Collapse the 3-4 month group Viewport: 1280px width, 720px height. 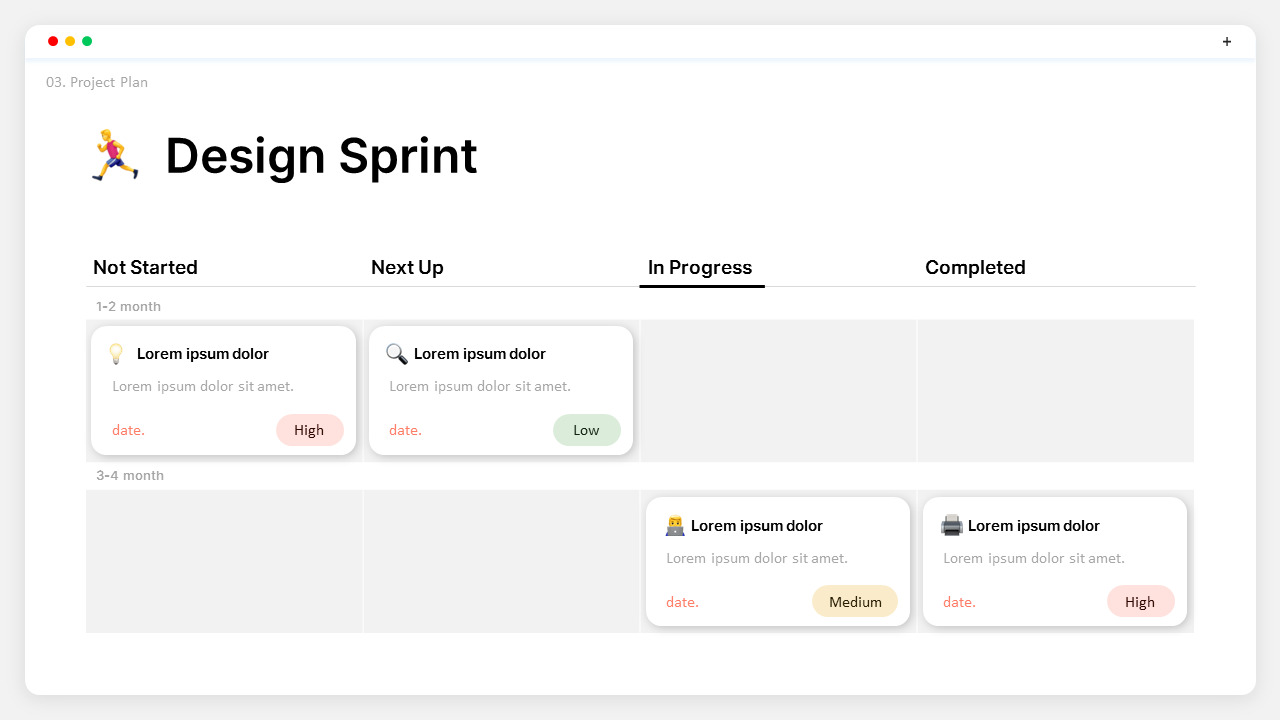click(x=129, y=475)
